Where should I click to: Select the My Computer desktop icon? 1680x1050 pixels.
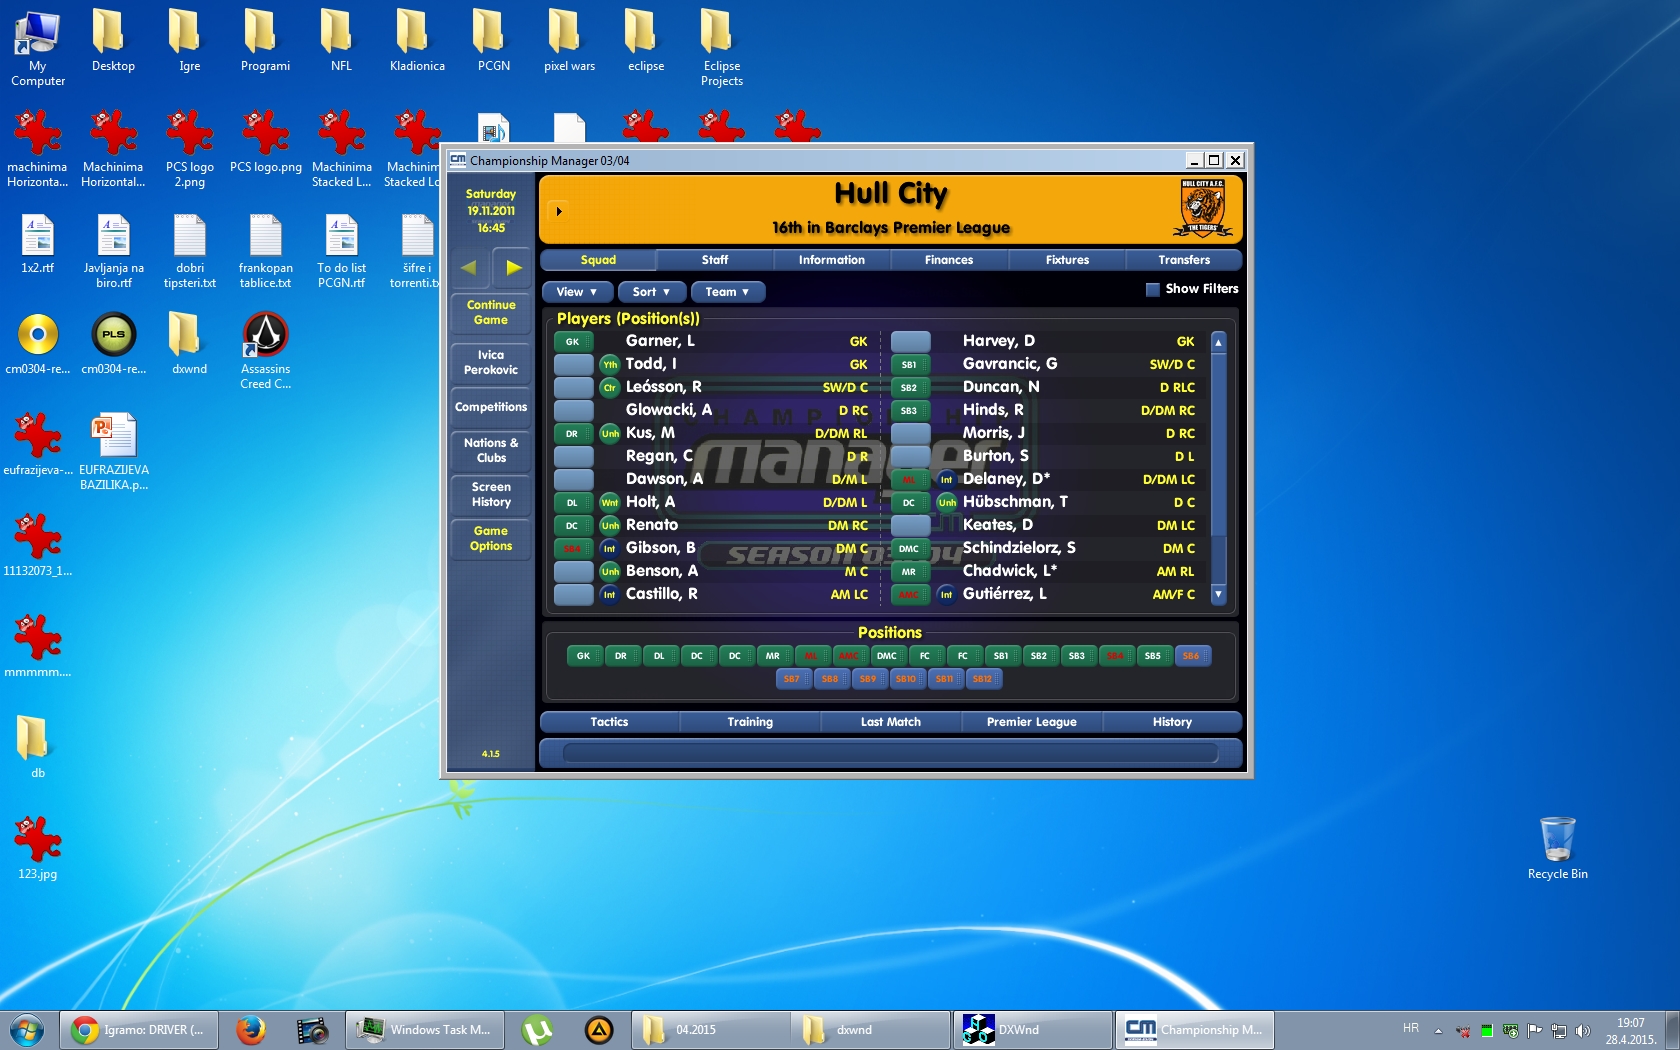38,47
